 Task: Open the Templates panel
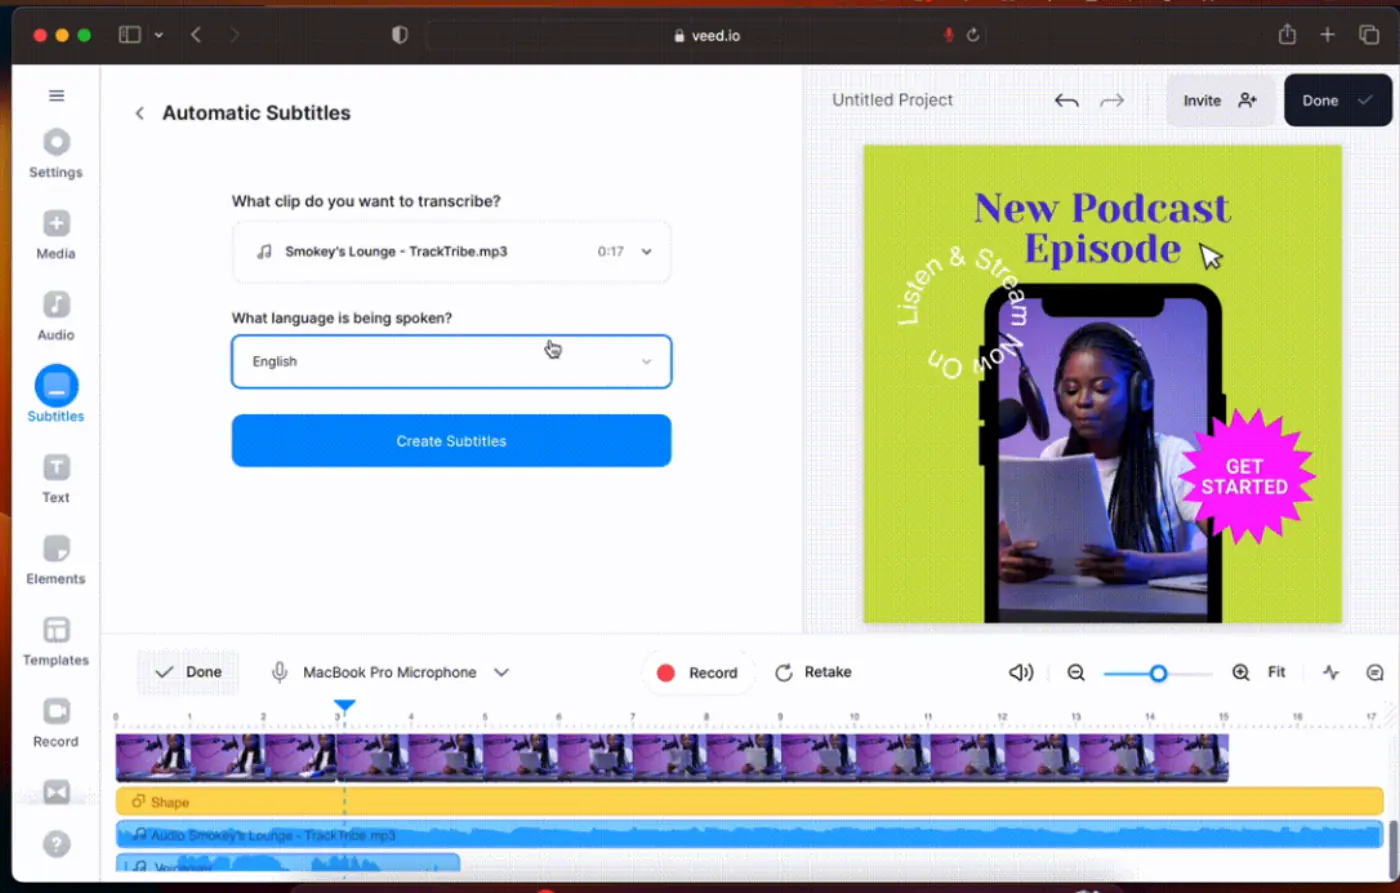tap(56, 641)
